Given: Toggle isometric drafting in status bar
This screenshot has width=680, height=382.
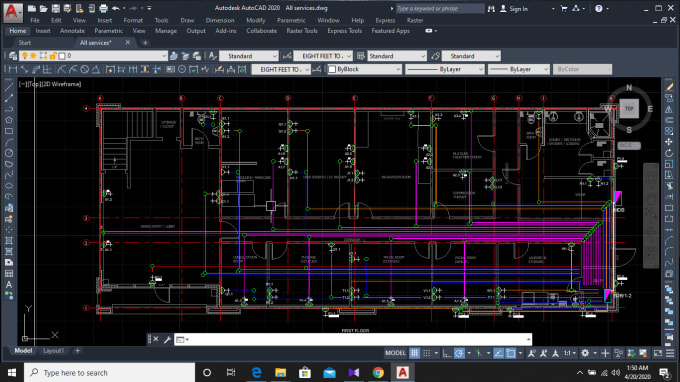Looking at the screenshot, I should pyautogui.click(x=479, y=353).
